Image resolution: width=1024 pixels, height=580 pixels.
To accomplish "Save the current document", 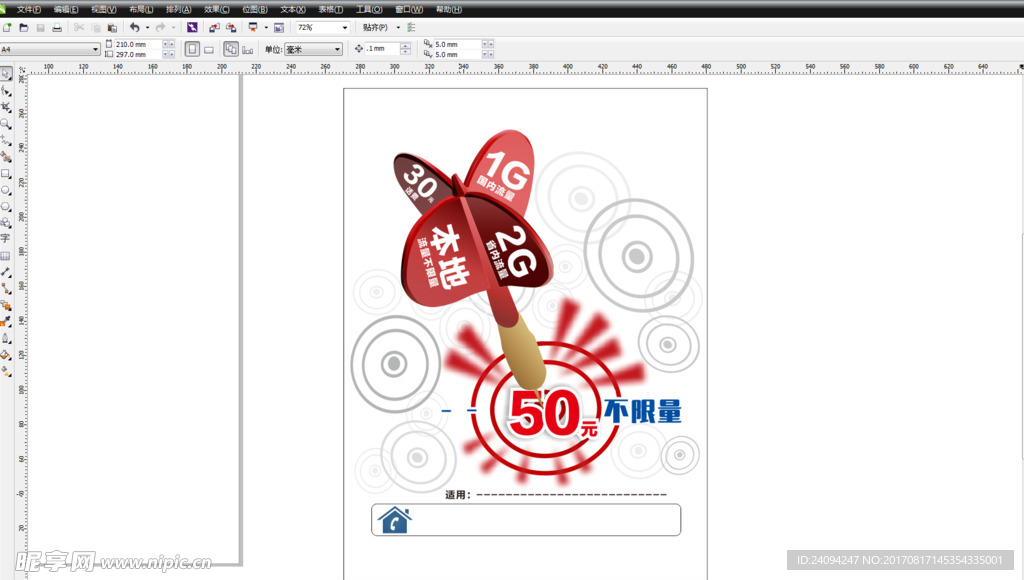I will point(40,27).
